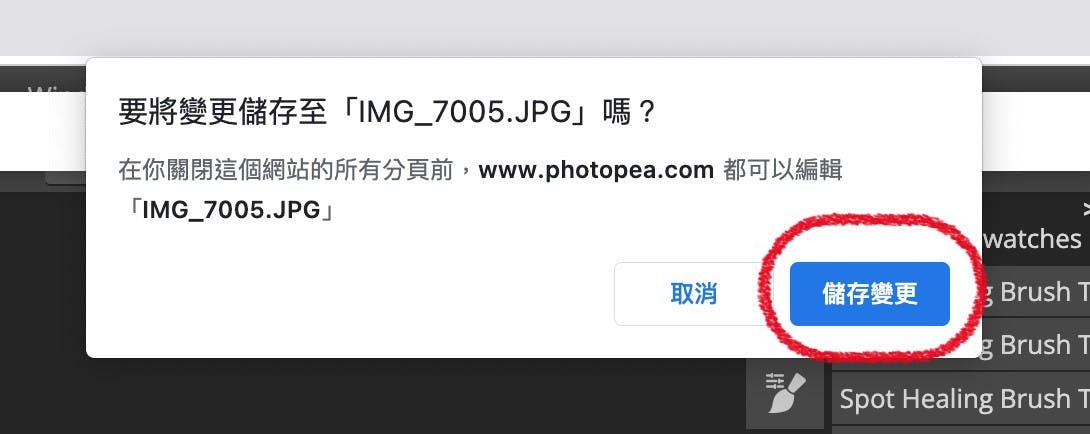Viewport: 1090px width, 434px height.
Task: Click the partly hidden button under dialog's left edge
Action: coord(66,179)
